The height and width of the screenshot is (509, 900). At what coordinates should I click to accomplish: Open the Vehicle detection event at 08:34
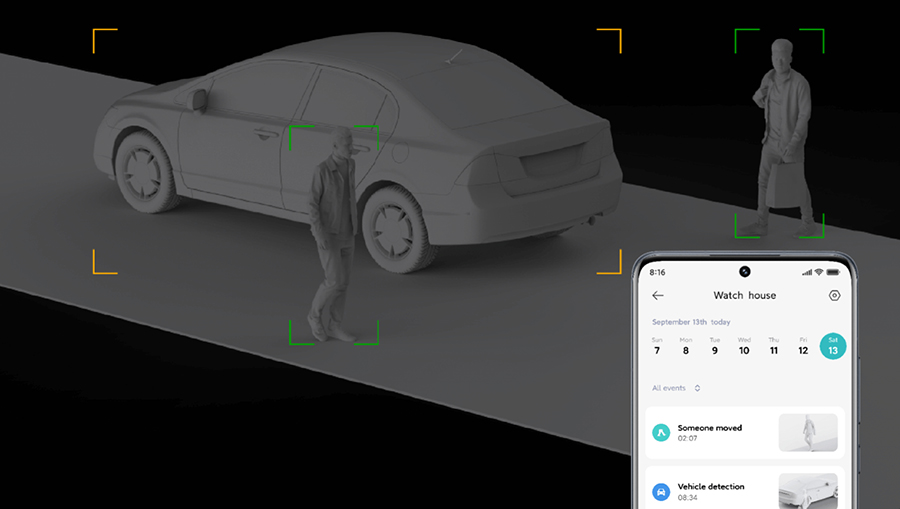711,491
